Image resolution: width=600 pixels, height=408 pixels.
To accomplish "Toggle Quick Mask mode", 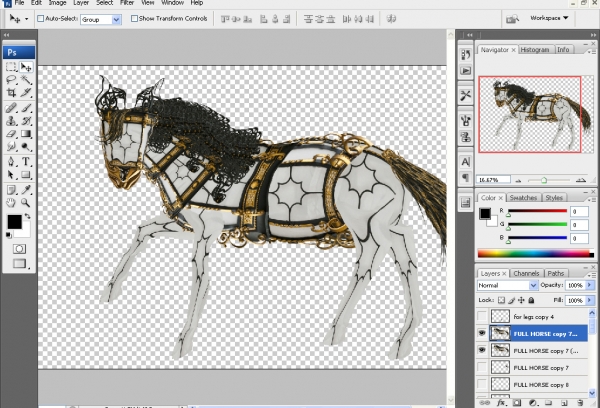I will 19,249.
